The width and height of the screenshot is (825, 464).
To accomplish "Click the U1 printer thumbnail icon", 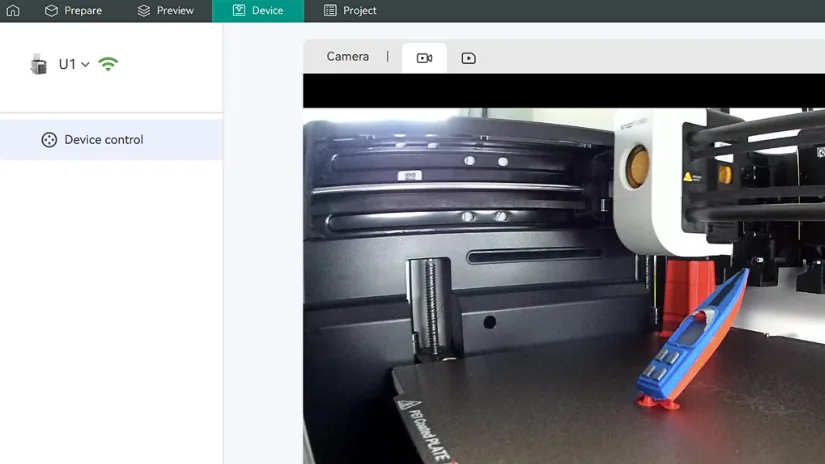I will (x=38, y=64).
